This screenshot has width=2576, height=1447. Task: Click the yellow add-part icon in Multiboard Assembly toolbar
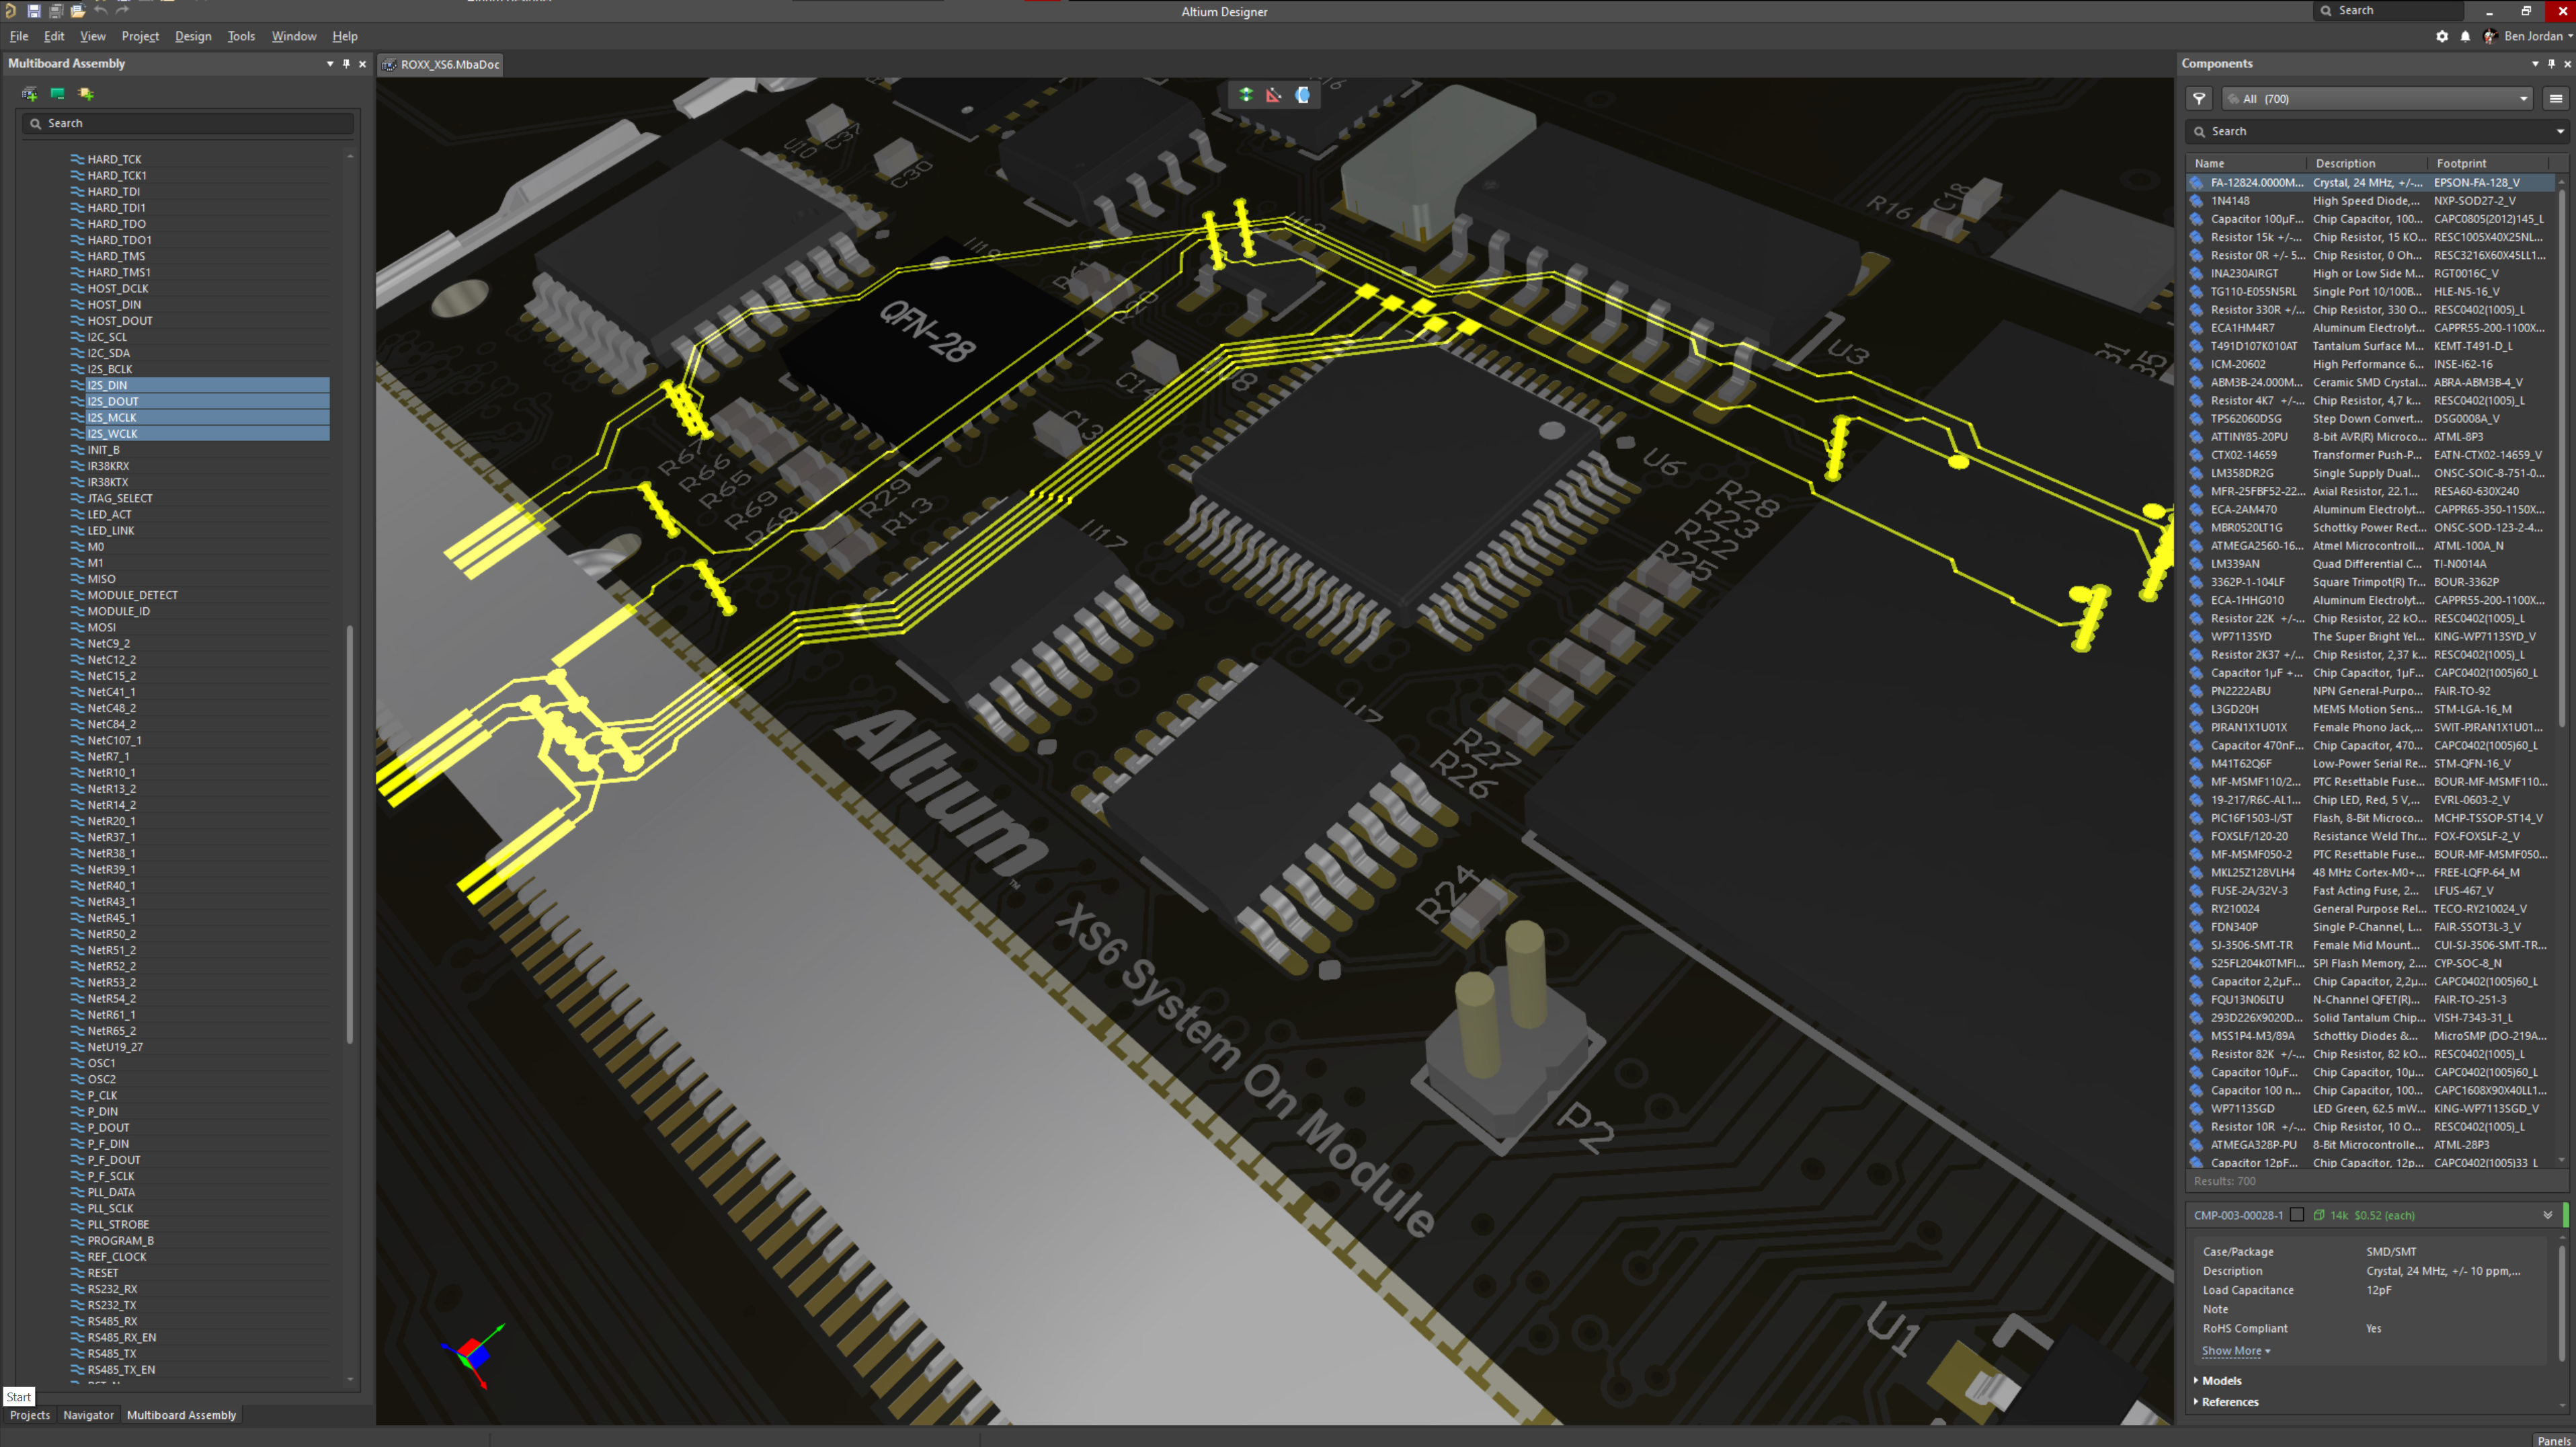click(86, 94)
